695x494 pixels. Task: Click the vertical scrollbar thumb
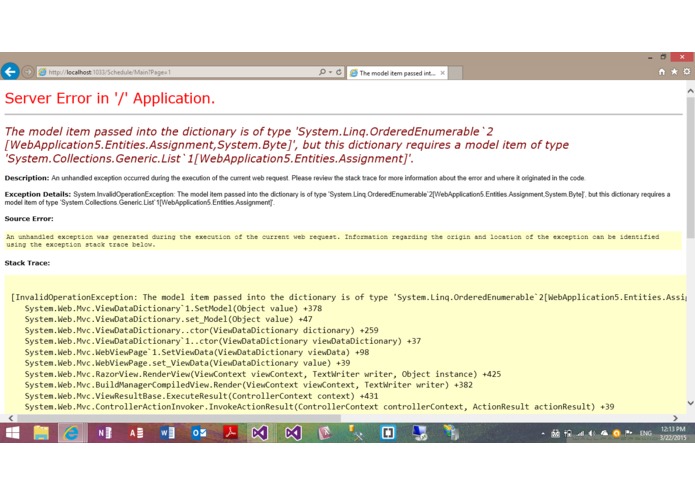coord(691,168)
